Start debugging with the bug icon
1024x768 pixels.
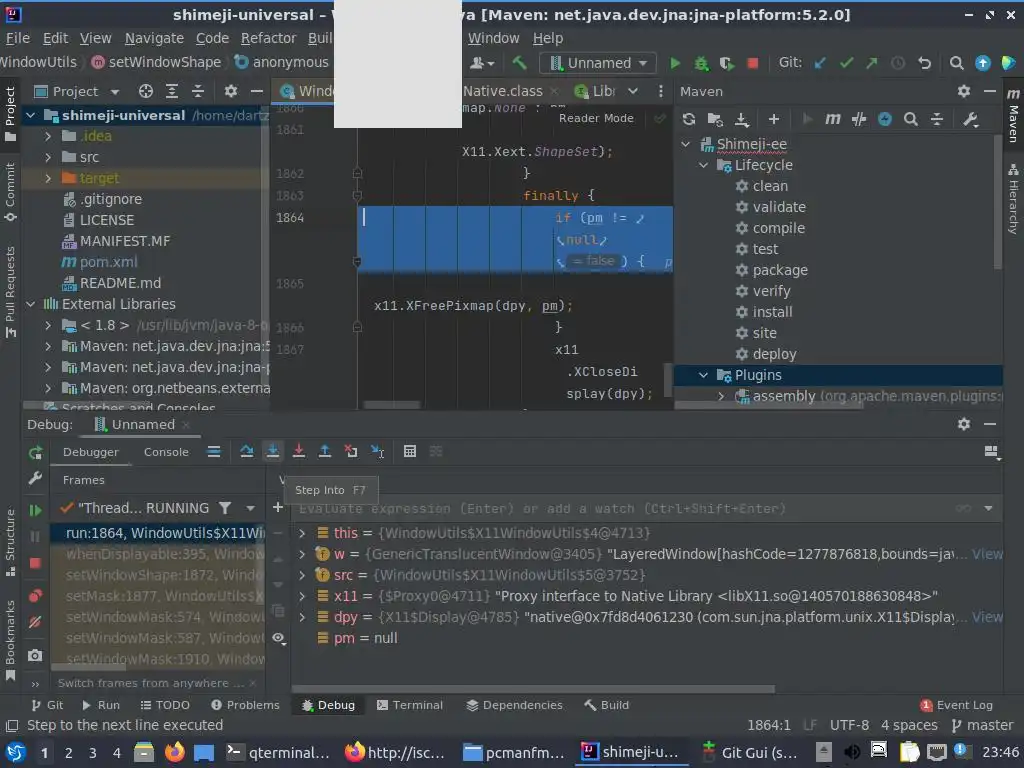pyautogui.click(x=701, y=63)
